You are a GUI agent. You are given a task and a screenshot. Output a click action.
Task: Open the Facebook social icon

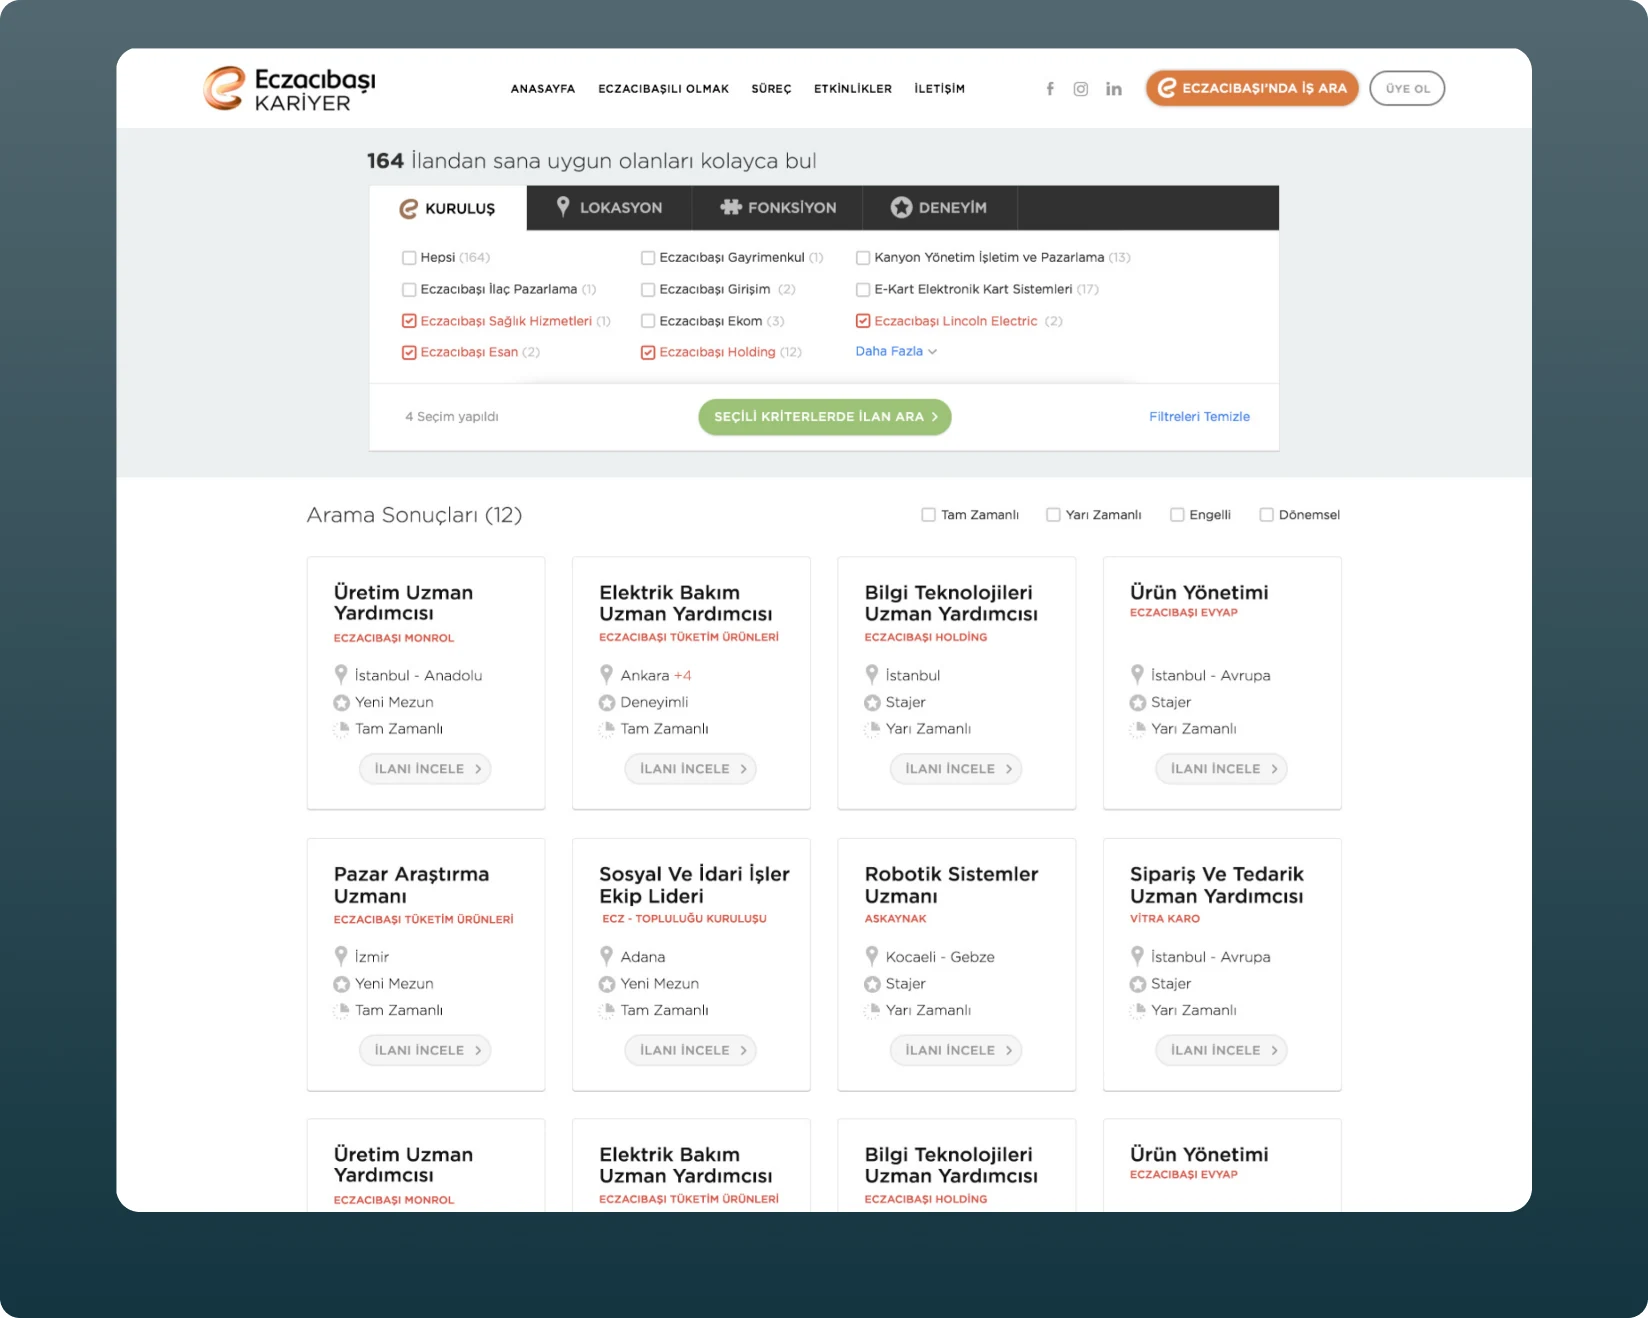(x=1050, y=89)
